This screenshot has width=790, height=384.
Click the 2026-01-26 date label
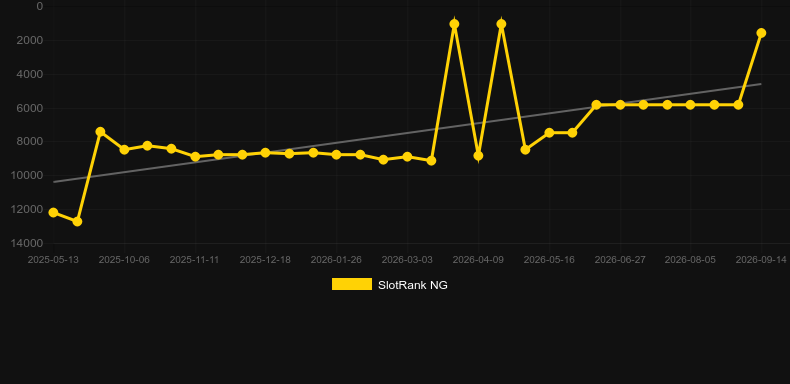336,260
